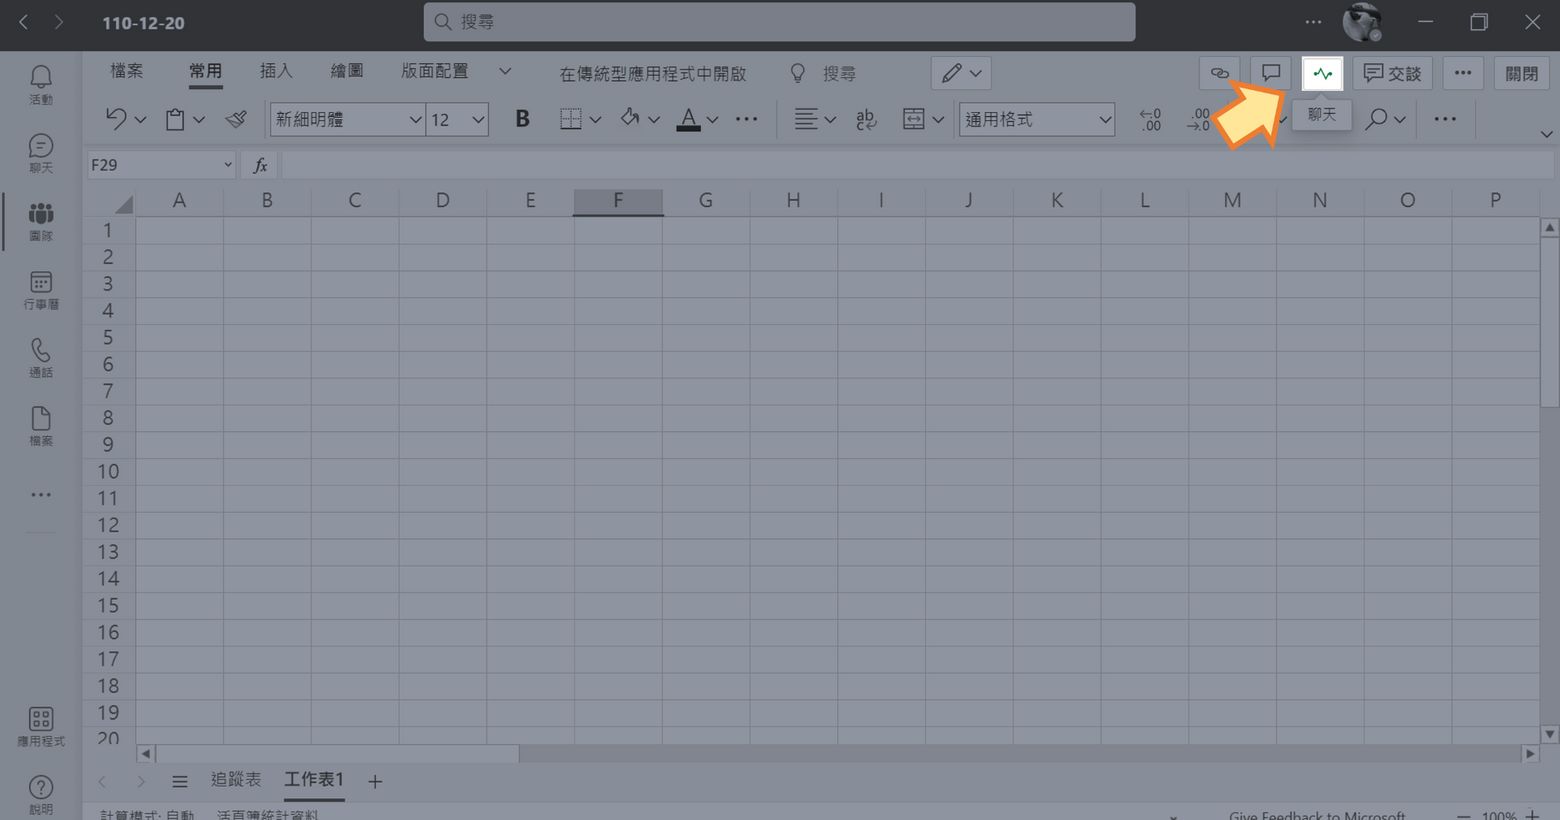Click Open in Desktop App button
1560x820 pixels.
(x=652, y=74)
